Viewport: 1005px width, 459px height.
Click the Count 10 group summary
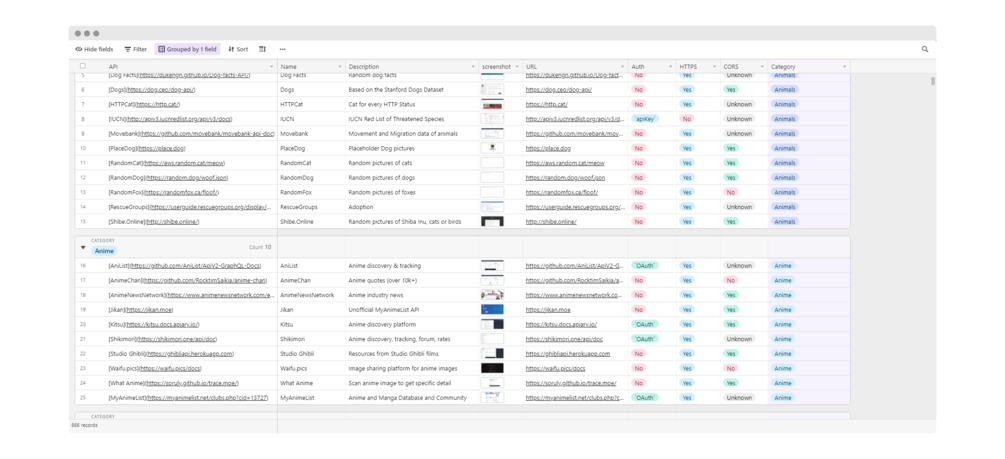click(260, 247)
